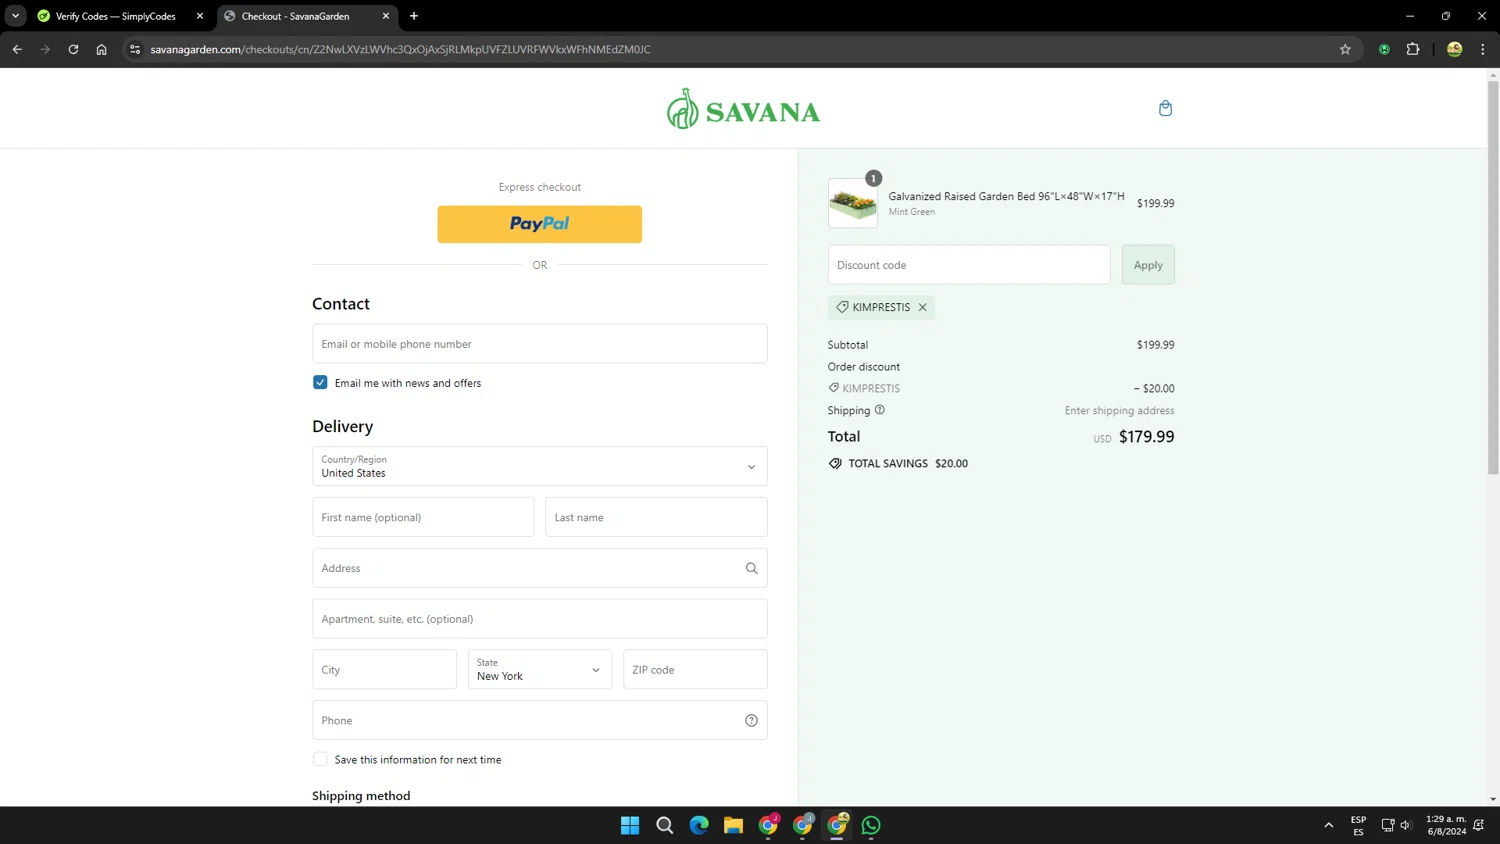The image size is (1500, 844).
Task: Open the tab search dropdown arrow
Action: pos(15,16)
